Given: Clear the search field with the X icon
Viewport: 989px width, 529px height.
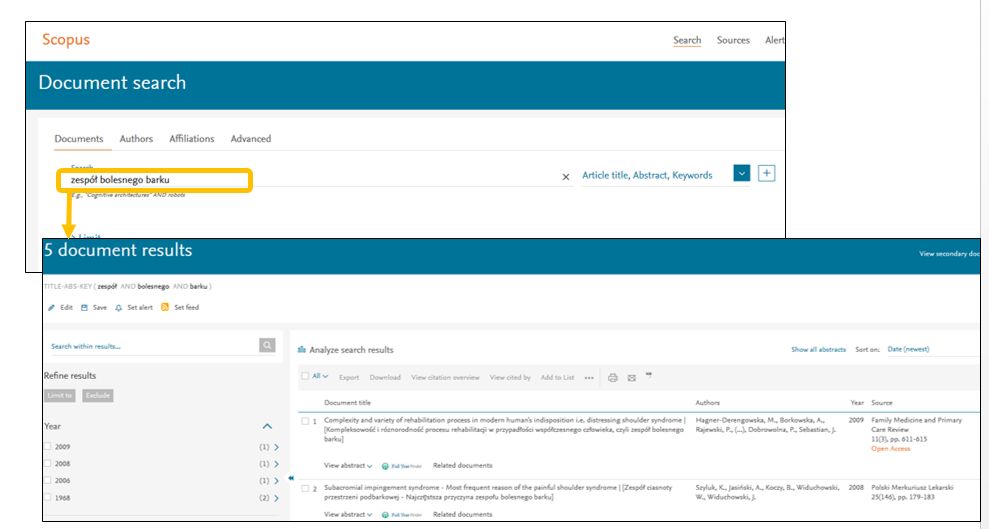Looking at the screenshot, I should (566, 177).
